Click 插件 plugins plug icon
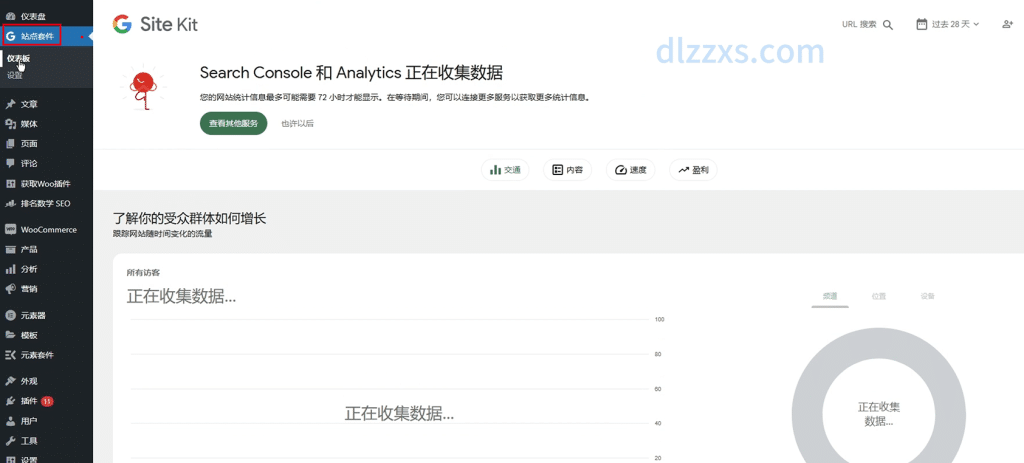This screenshot has width=1024, height=463. click(x=10, y=401)
